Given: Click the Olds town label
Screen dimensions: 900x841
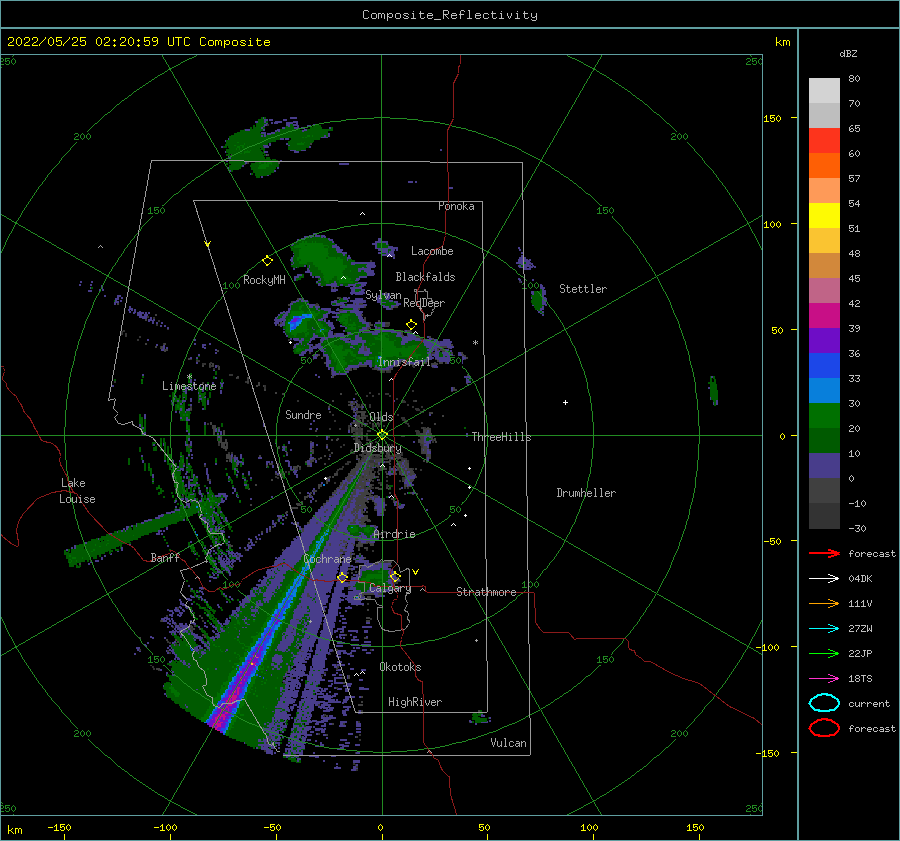Looking at the screenshot, I should pyautogui.click(x=381, y=417).
